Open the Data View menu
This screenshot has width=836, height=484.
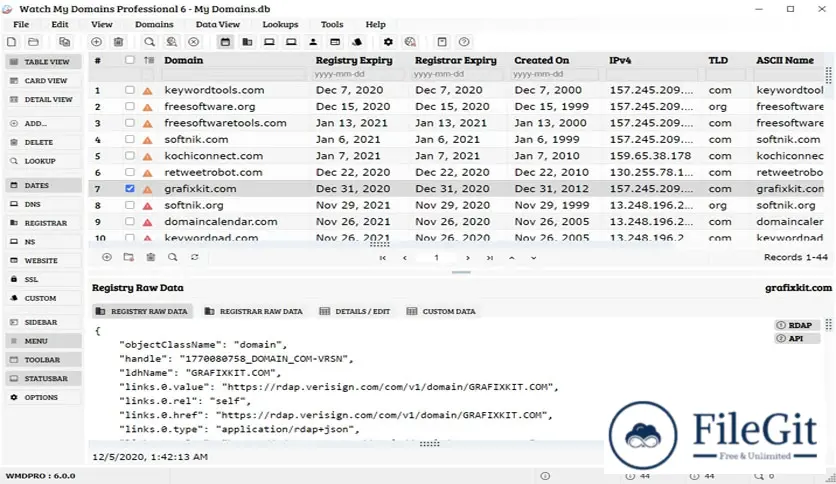(218, 25)
